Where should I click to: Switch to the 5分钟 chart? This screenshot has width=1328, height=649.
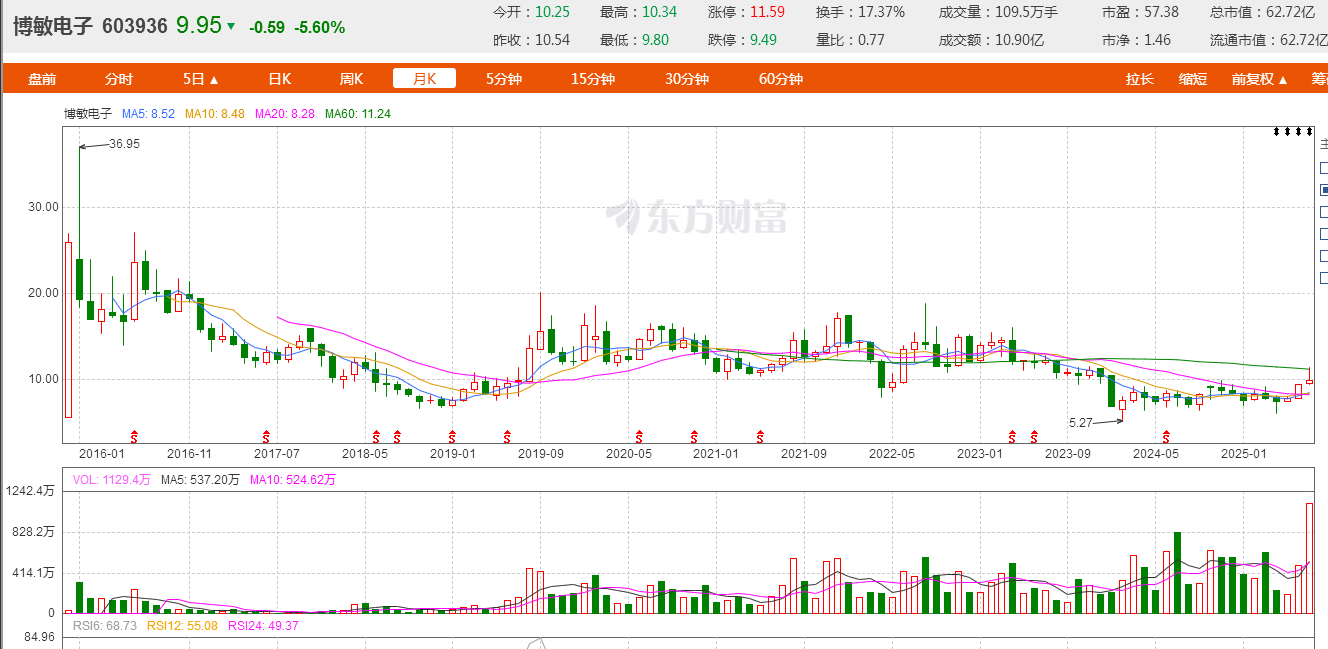point(504,79)
